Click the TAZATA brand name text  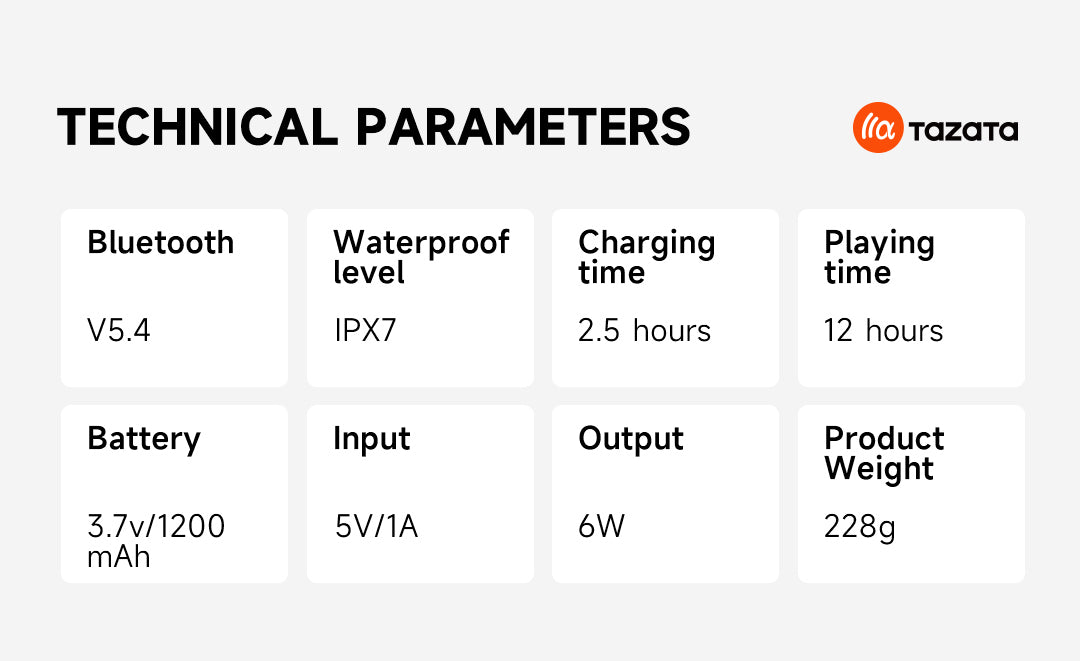(x=963, y=130)
